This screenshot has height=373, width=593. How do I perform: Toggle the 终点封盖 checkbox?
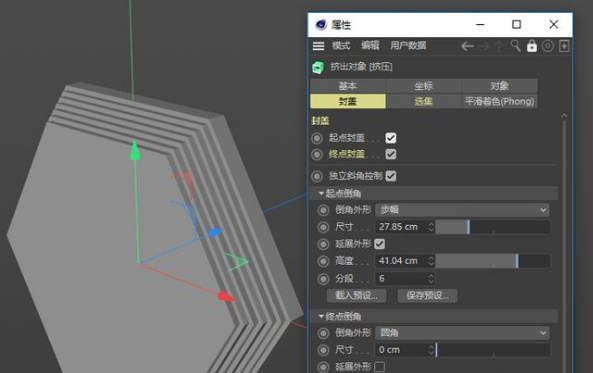(x=391, y=154)
